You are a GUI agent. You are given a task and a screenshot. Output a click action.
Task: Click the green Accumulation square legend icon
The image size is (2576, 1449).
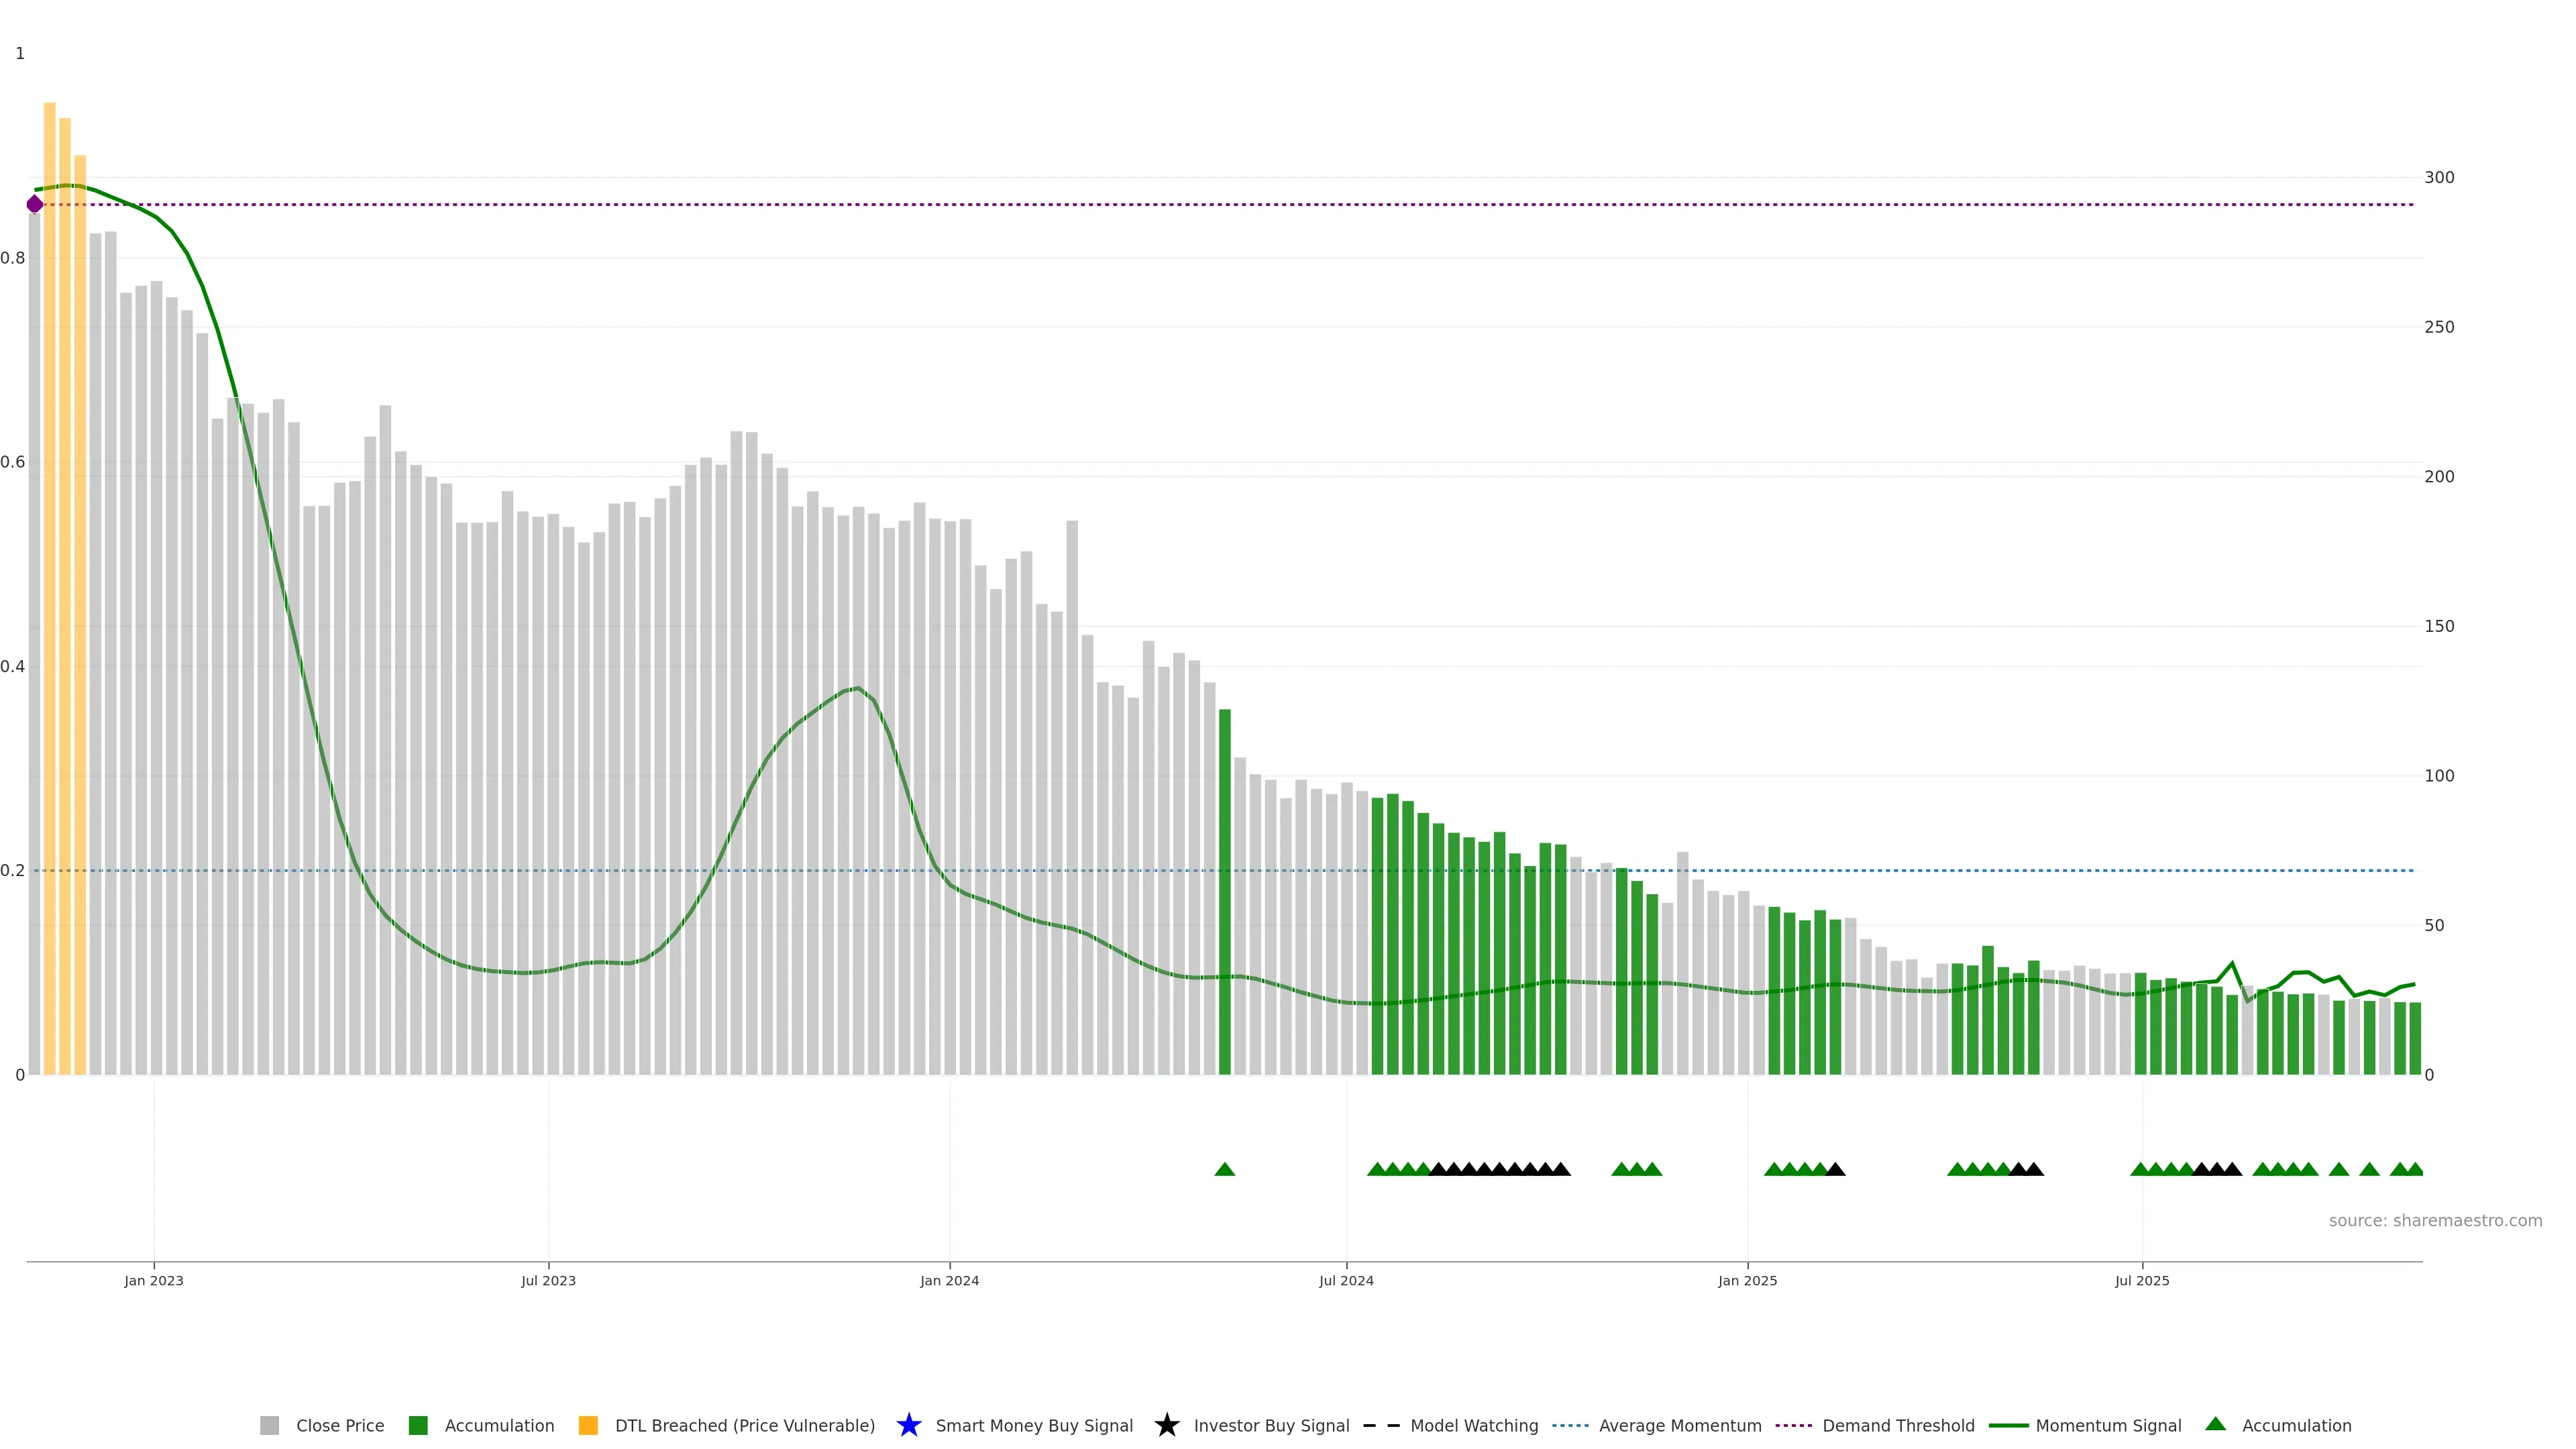click(x=418, y=1425)
